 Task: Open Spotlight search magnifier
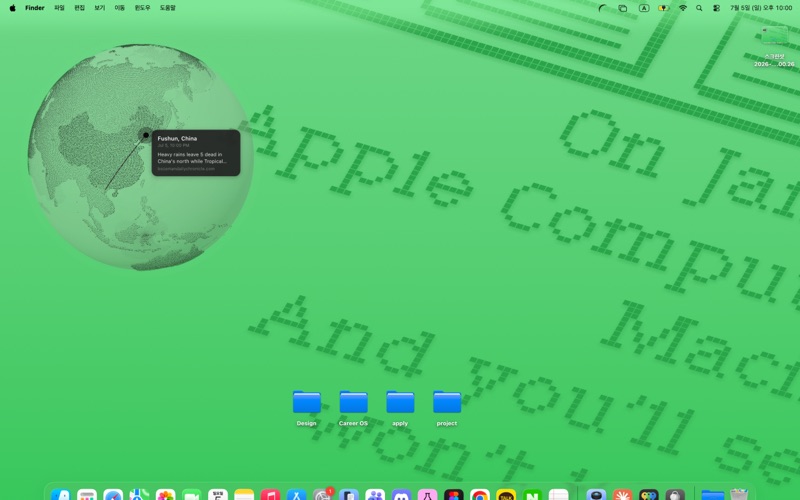pyautogui.click(x=699, y=8)
